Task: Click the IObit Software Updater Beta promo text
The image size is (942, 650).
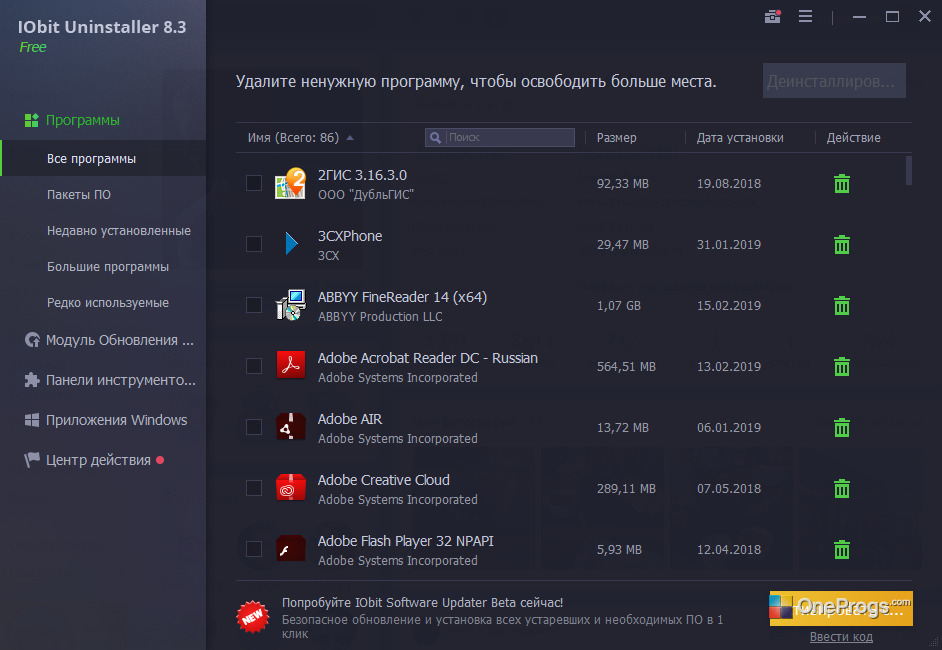Action: [422, 603]
